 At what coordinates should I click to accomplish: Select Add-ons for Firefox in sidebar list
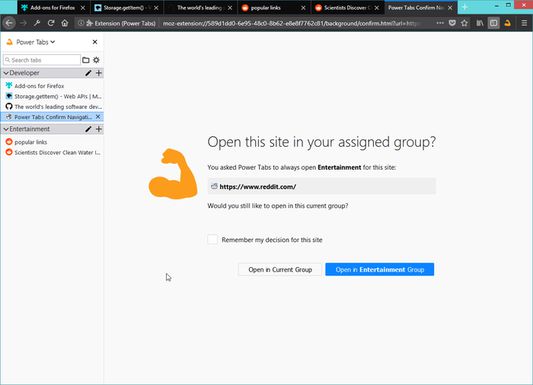(52, 86)
